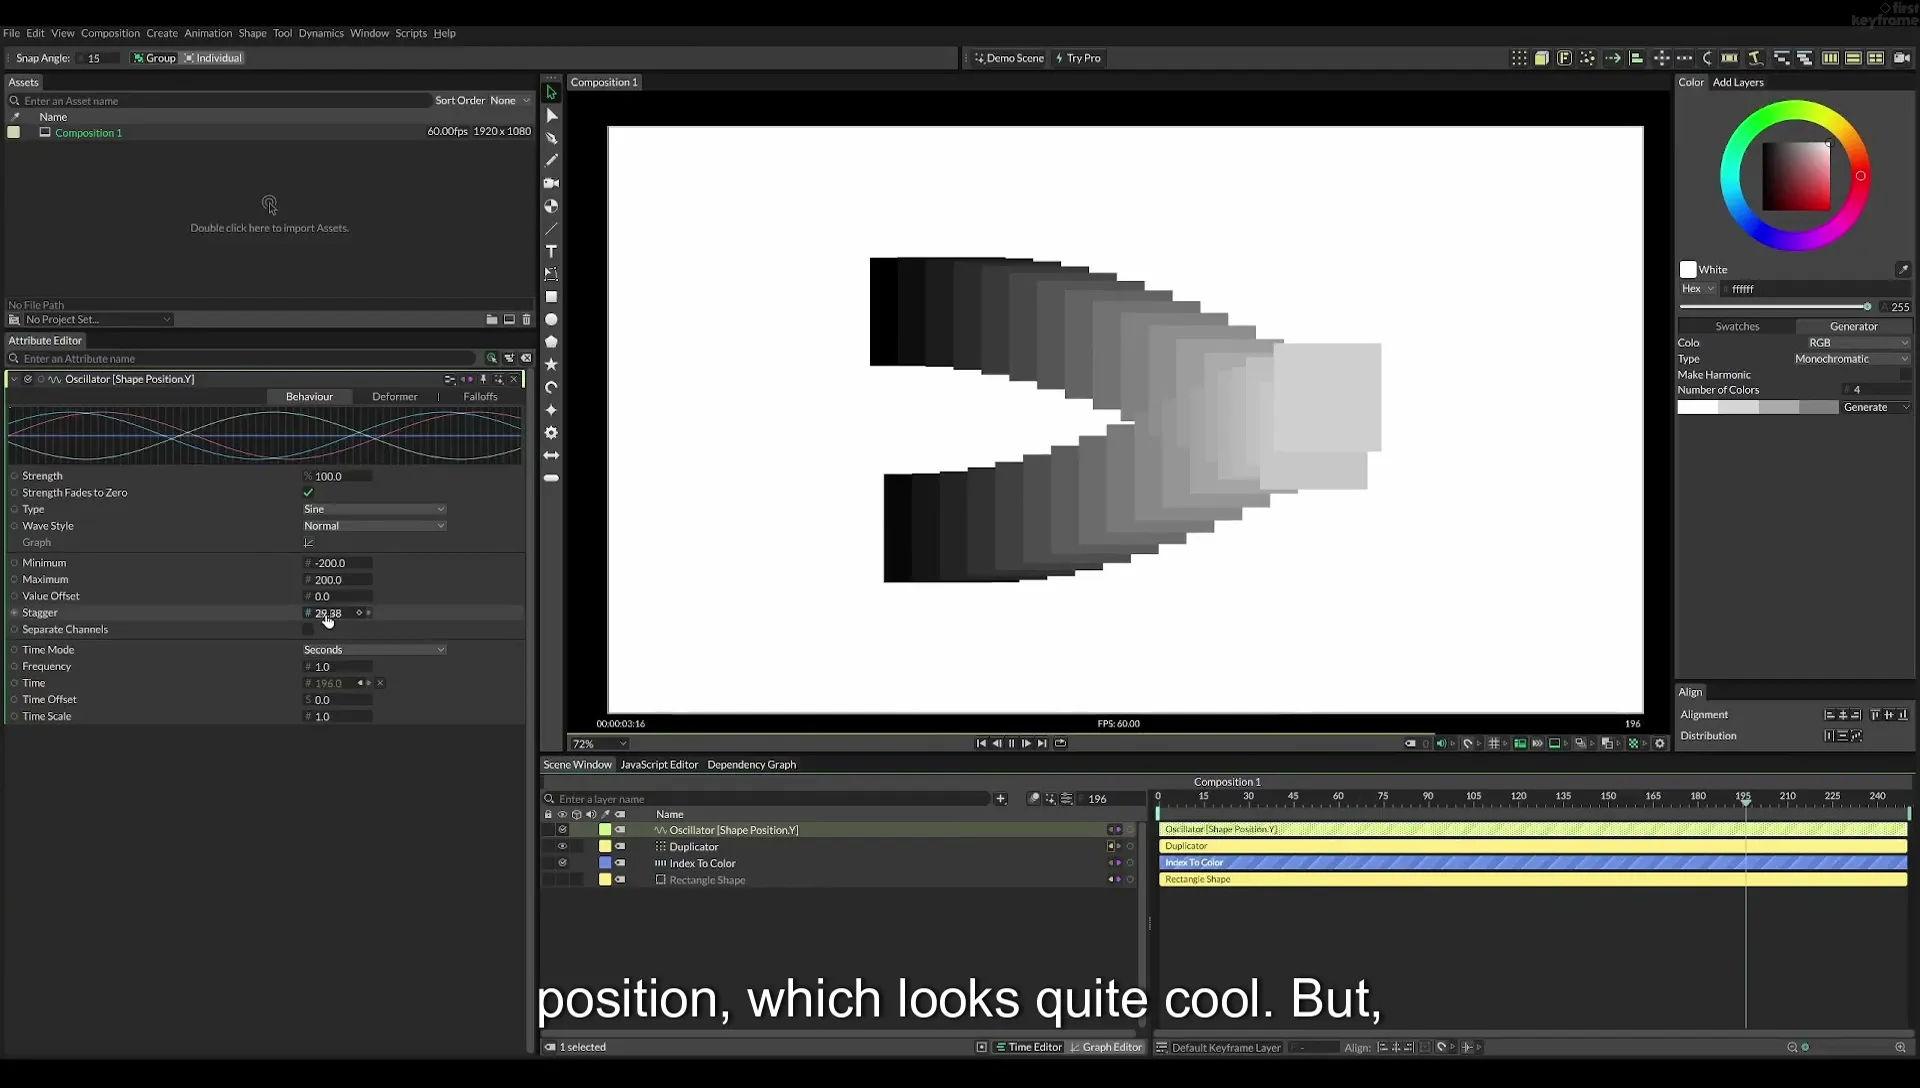Toggle the Make Harmonic checkbox
This screenshot has height=1088, width=1920.
[x=1905, y=374]
